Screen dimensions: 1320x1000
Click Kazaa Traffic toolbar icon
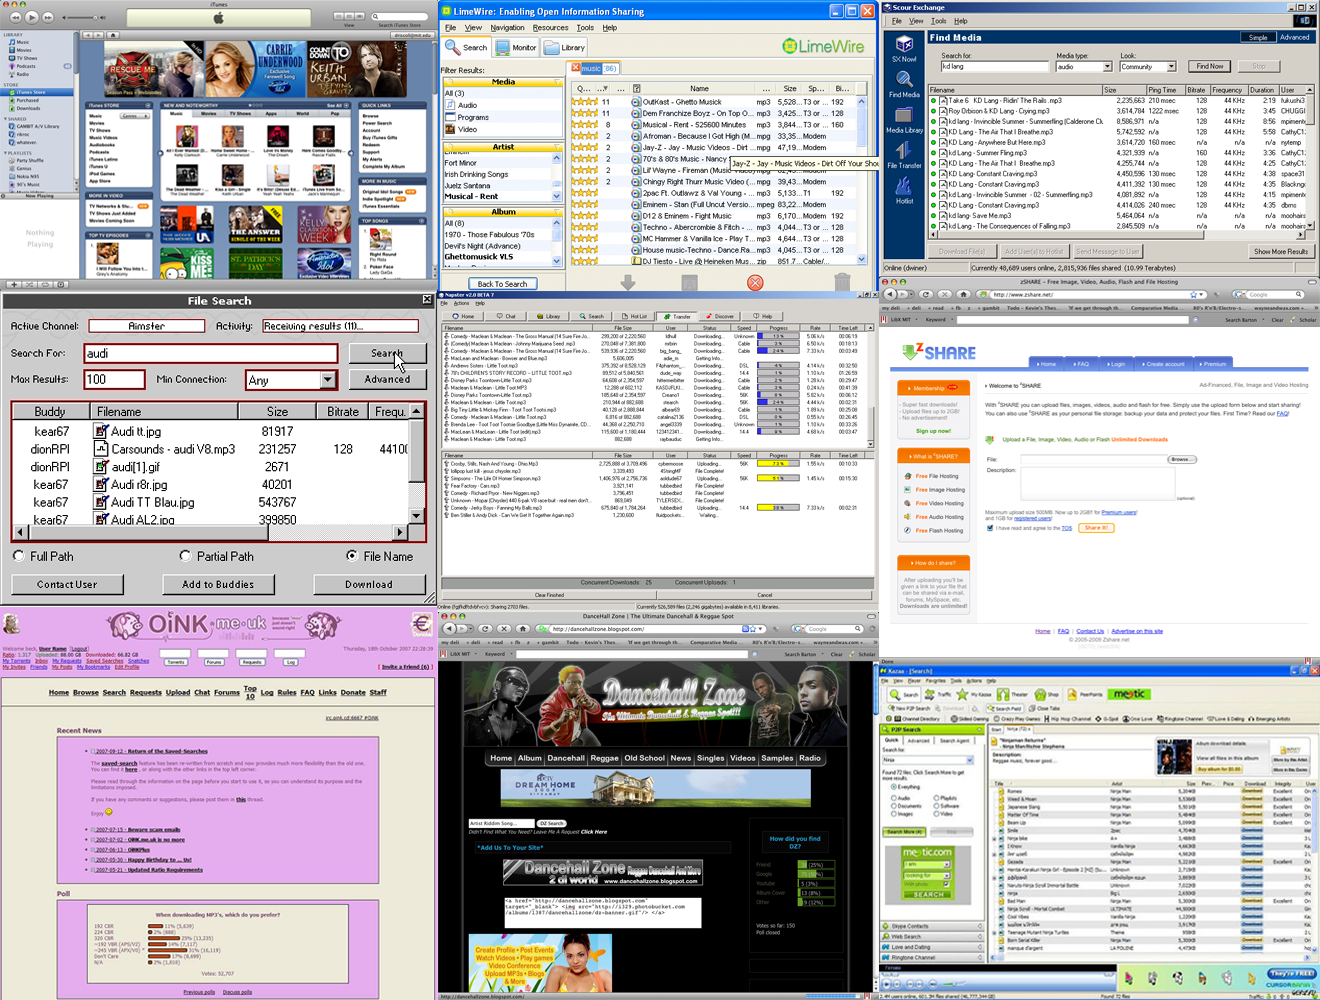click(x=939, y=694)
